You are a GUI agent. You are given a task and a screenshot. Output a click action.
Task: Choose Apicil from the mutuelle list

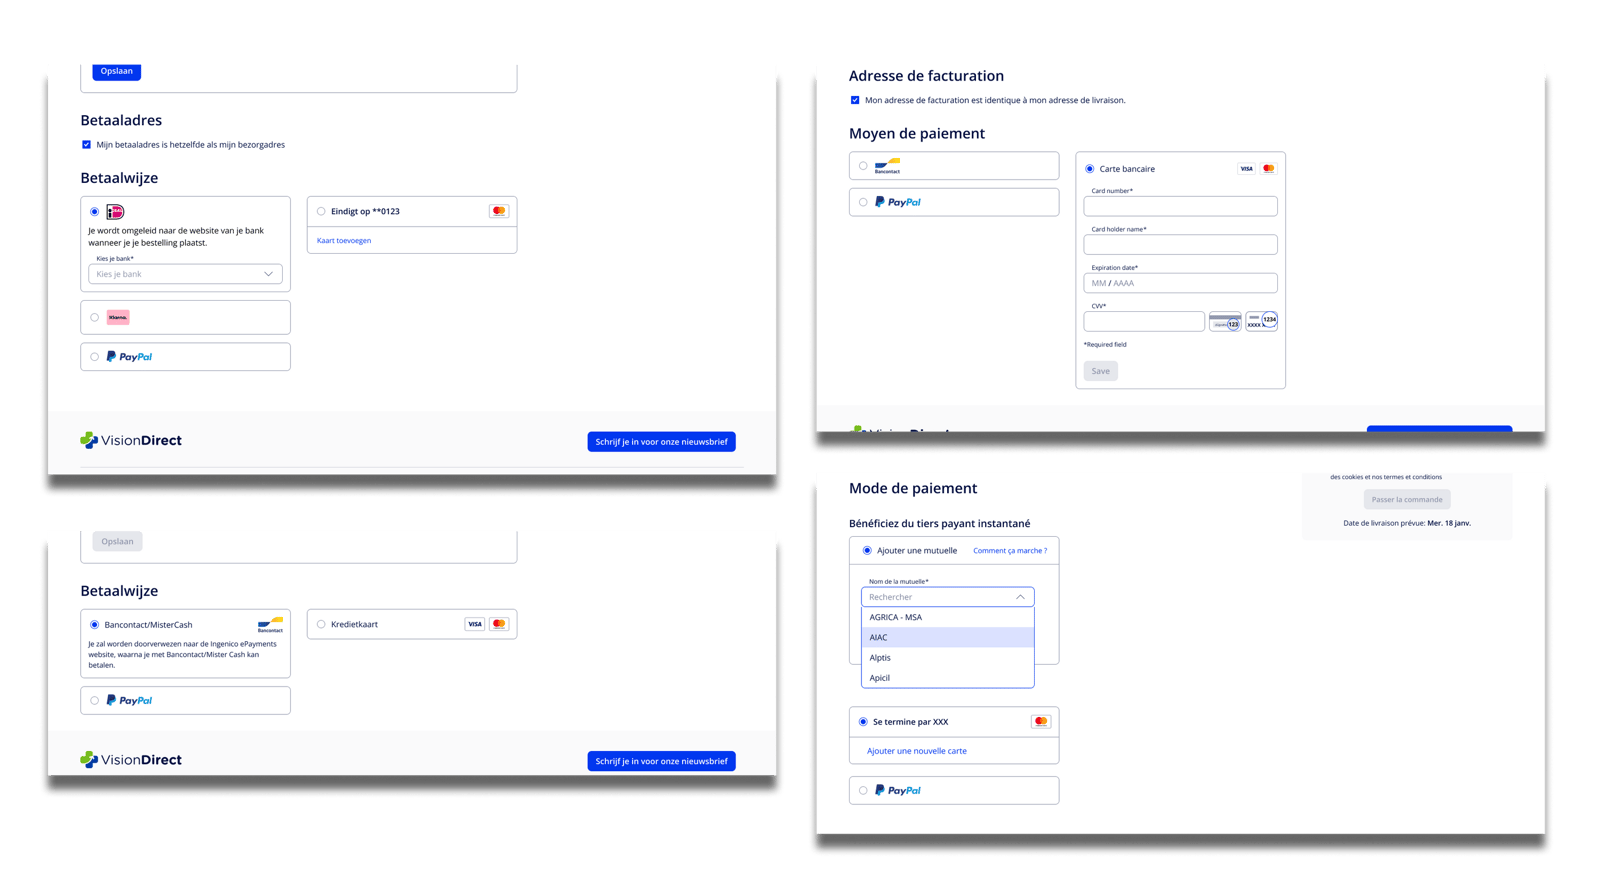tap(947, 678)
